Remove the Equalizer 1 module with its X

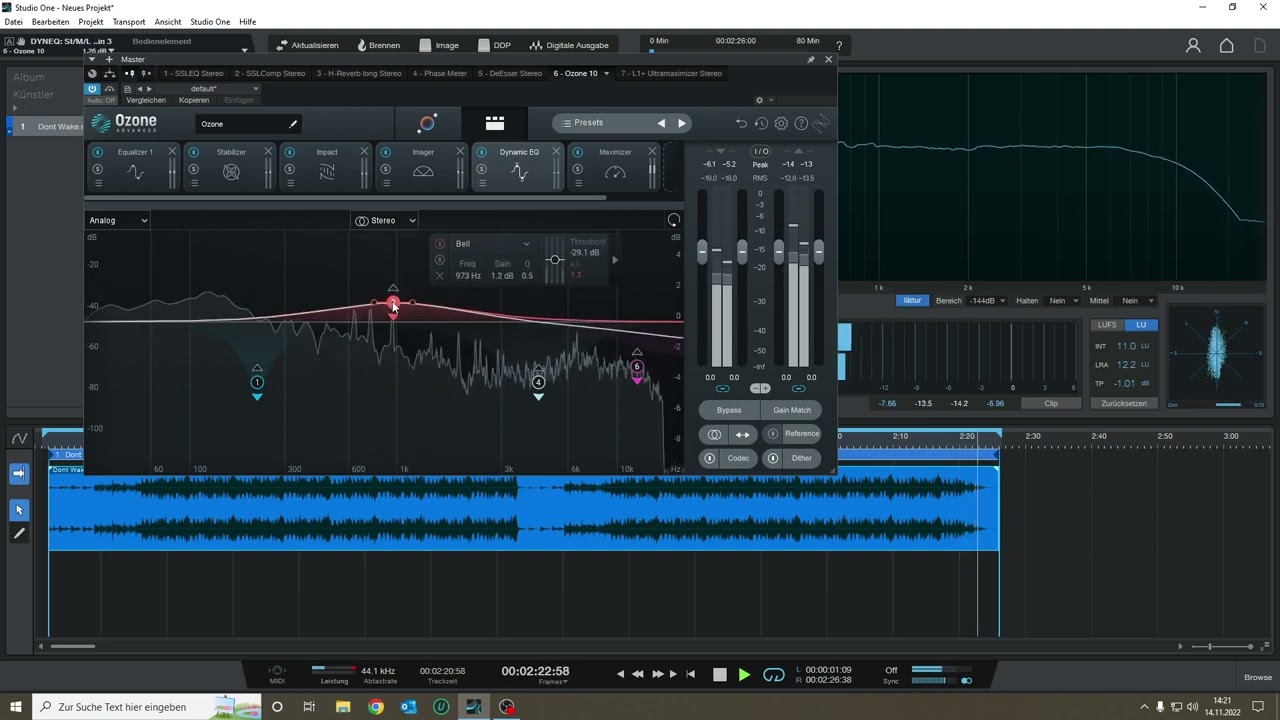coord(172,152)
